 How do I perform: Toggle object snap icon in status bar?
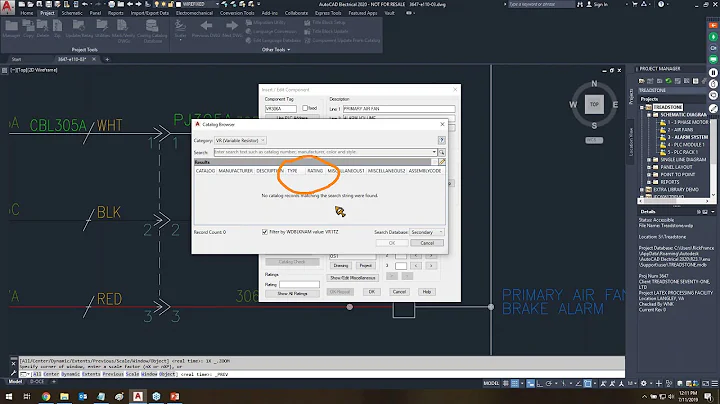(588, 383)
